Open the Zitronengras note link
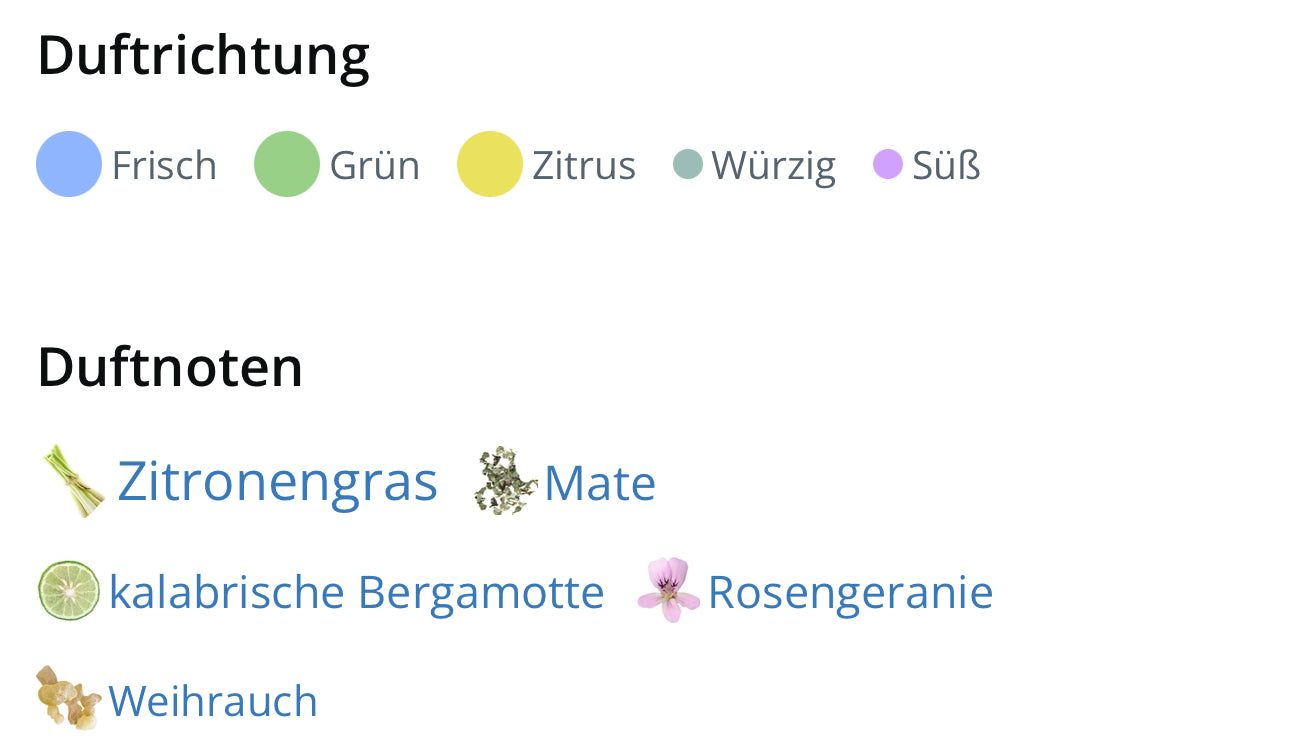Screen dimensions: 1290x755 click(277, 482)
